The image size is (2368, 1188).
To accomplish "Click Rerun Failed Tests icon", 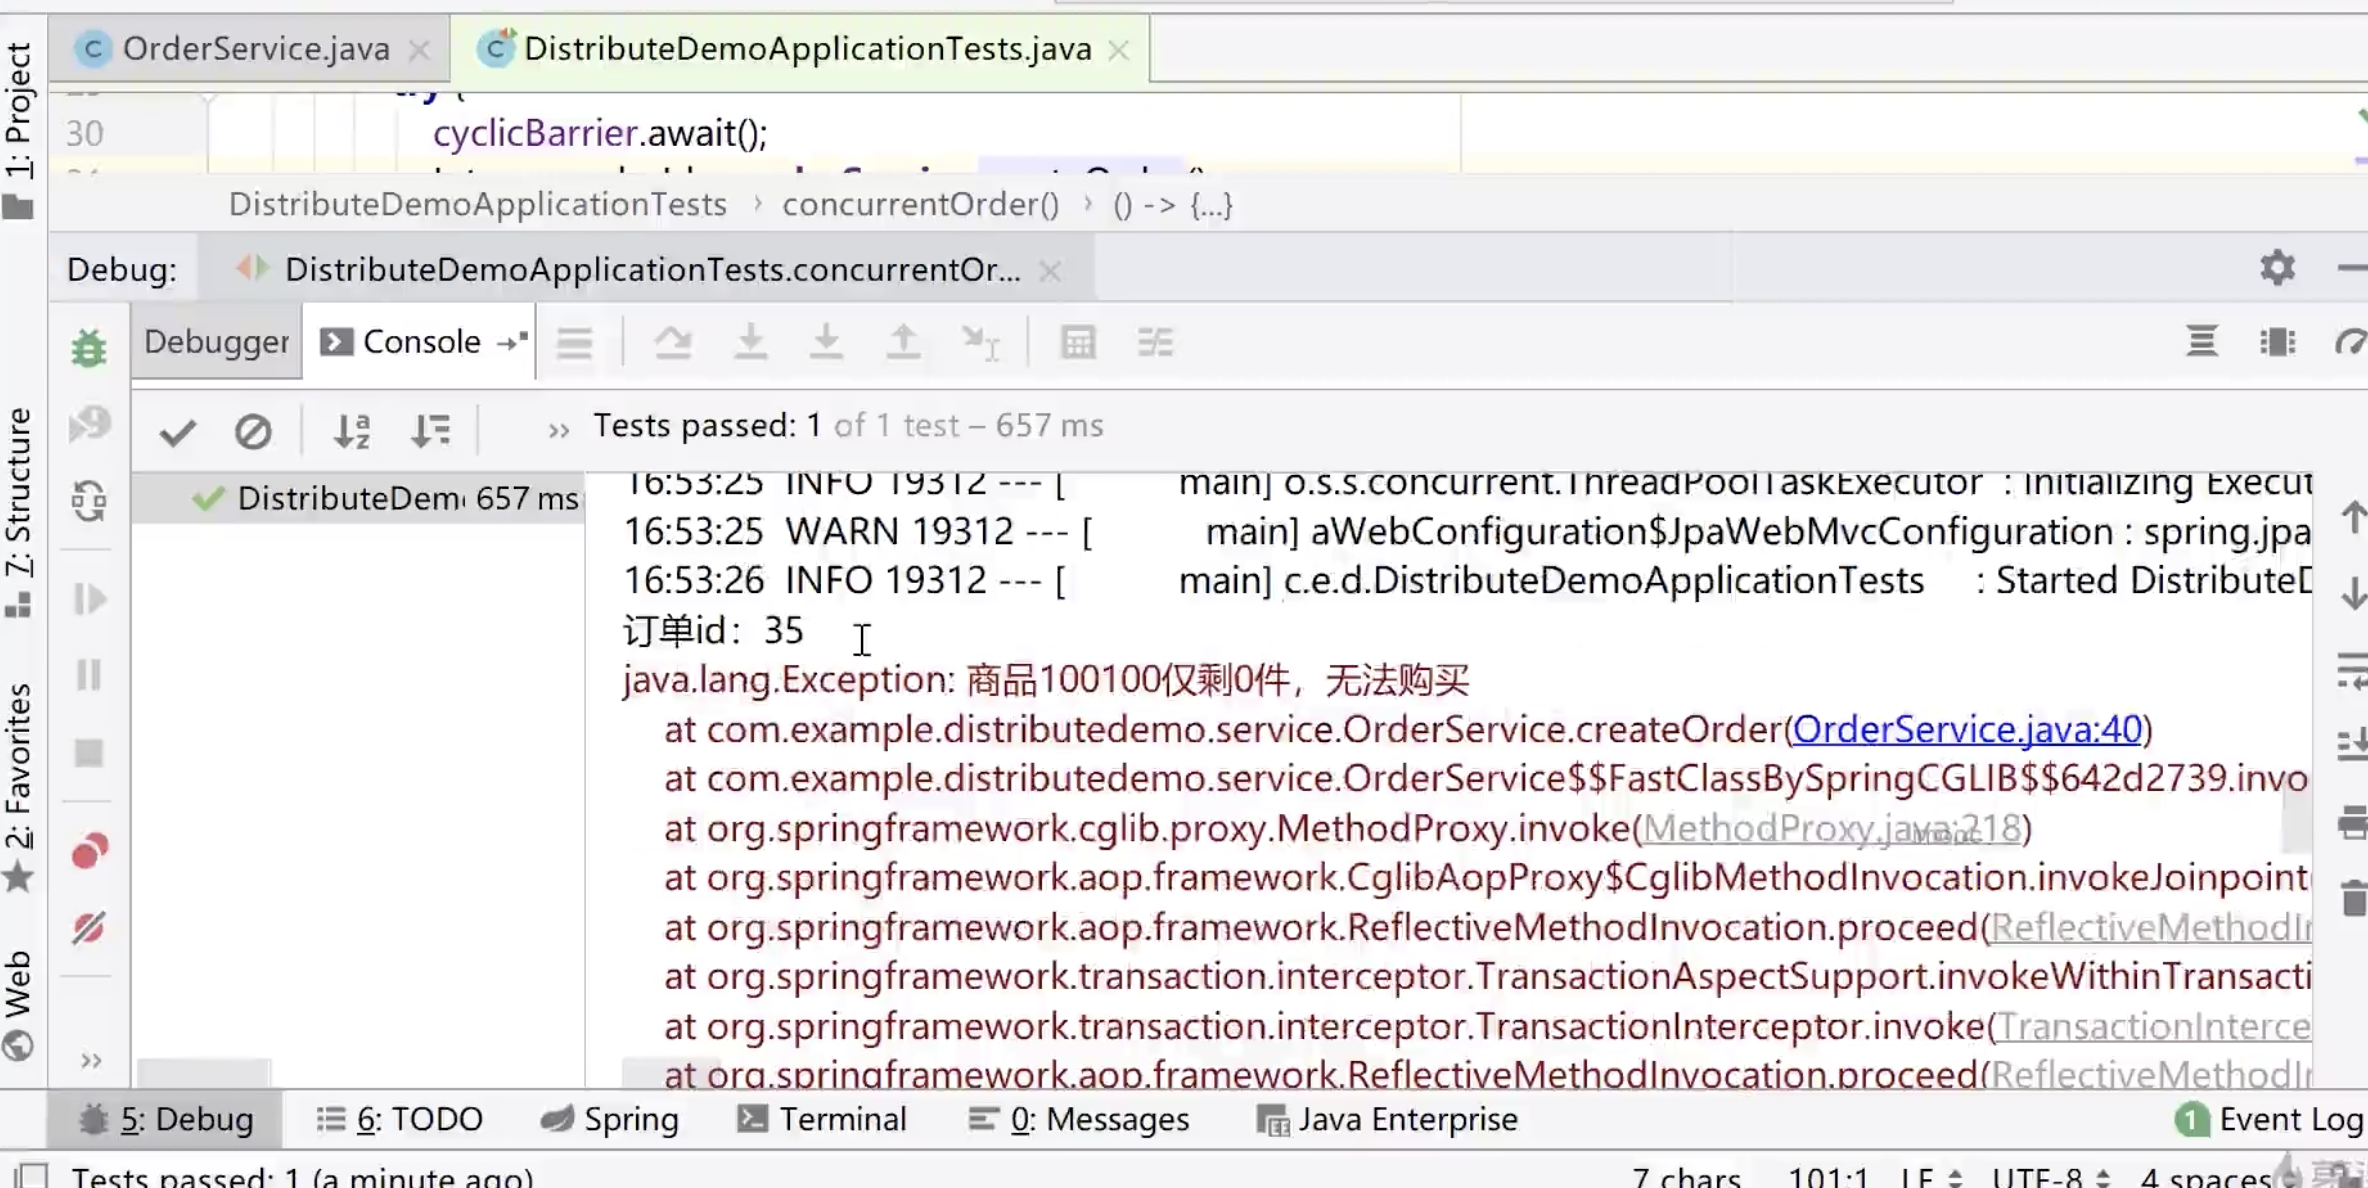I will point(89,424).
